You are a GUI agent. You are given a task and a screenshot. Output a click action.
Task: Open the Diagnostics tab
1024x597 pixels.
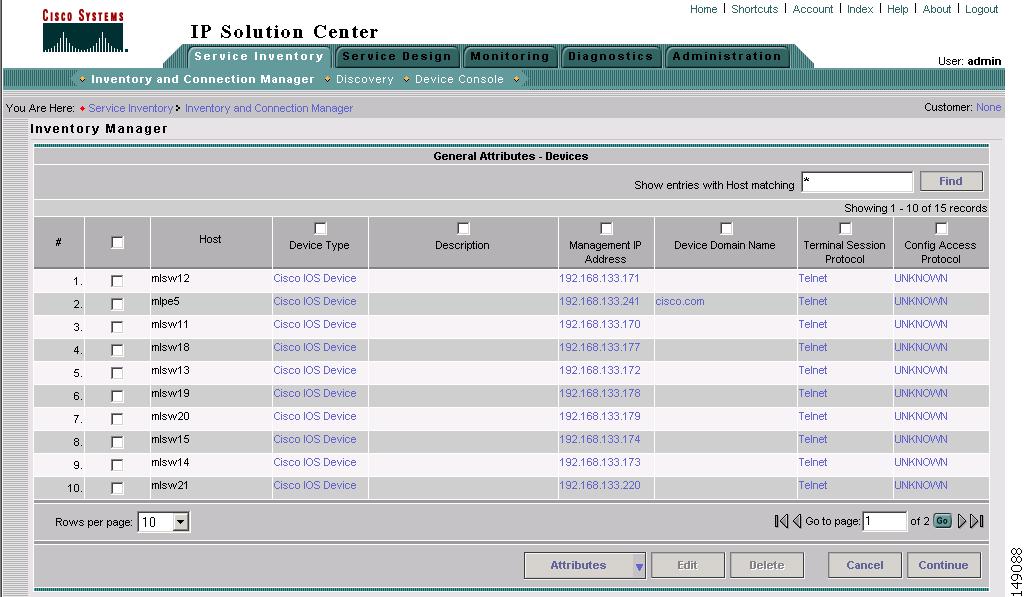(611, 56)
